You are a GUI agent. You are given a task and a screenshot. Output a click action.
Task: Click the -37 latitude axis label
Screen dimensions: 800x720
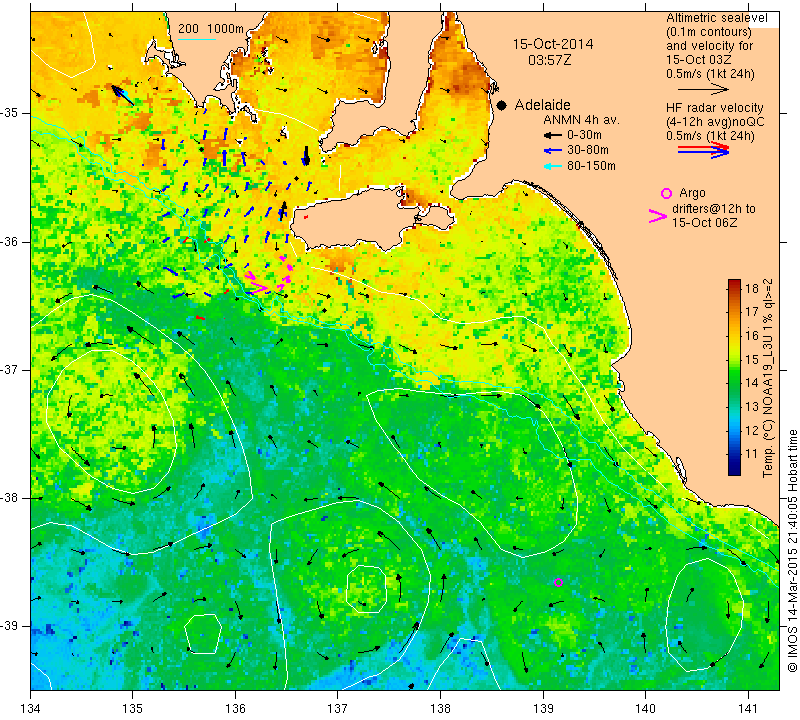pyautogui.click(x=11, y=369)
